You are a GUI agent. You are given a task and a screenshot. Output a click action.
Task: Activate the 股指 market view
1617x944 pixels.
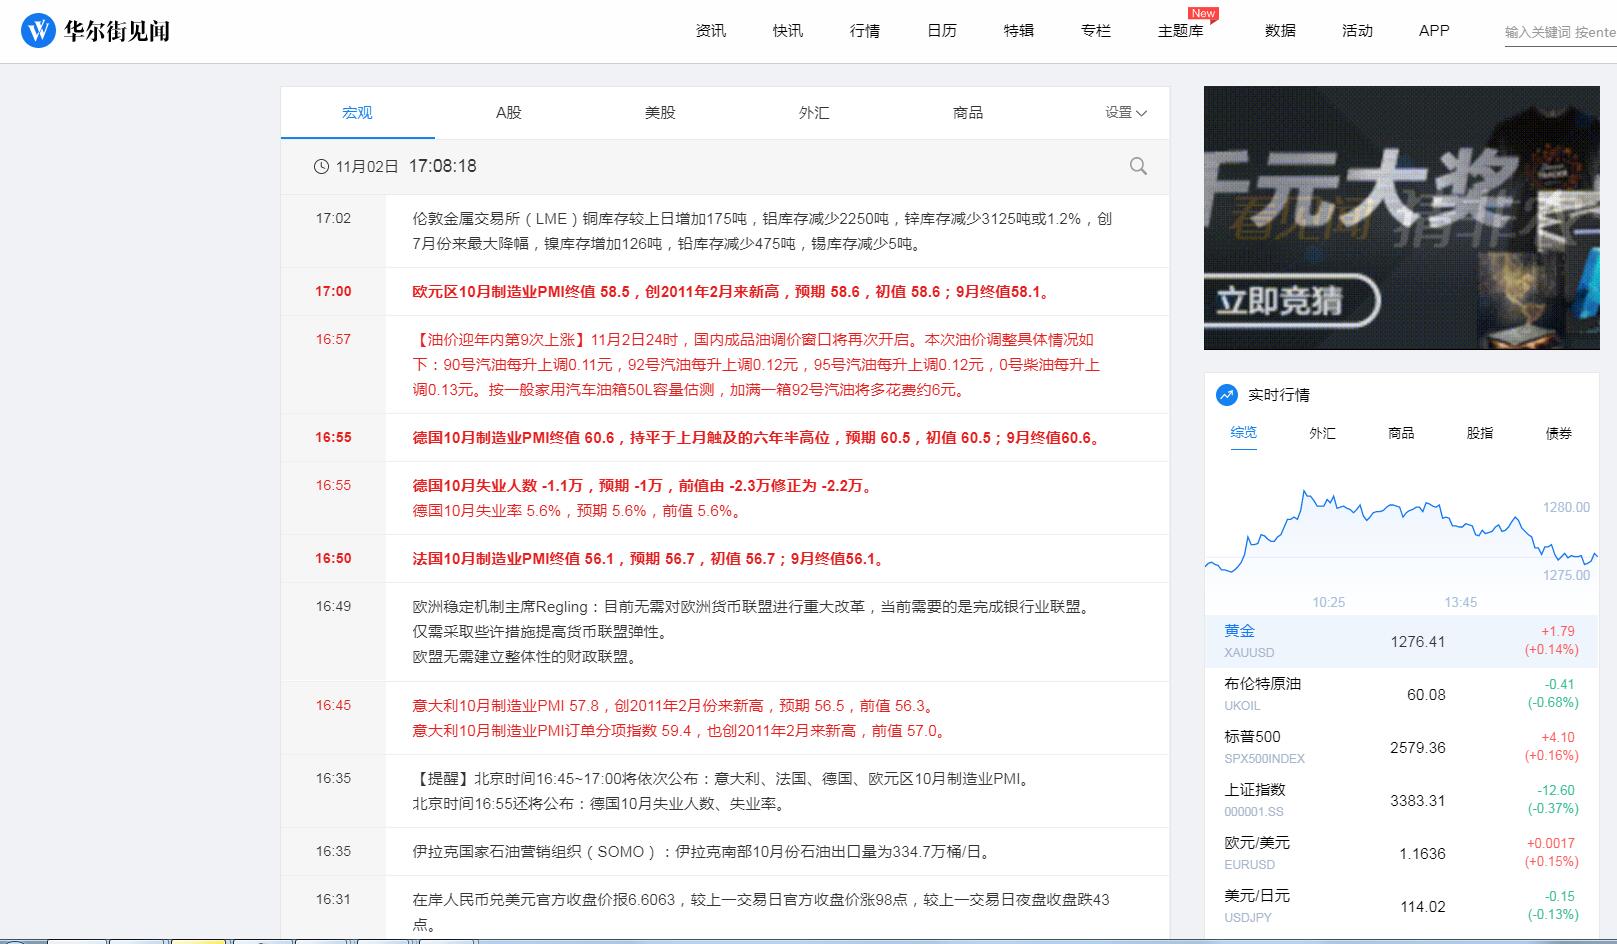[1479, 433]
